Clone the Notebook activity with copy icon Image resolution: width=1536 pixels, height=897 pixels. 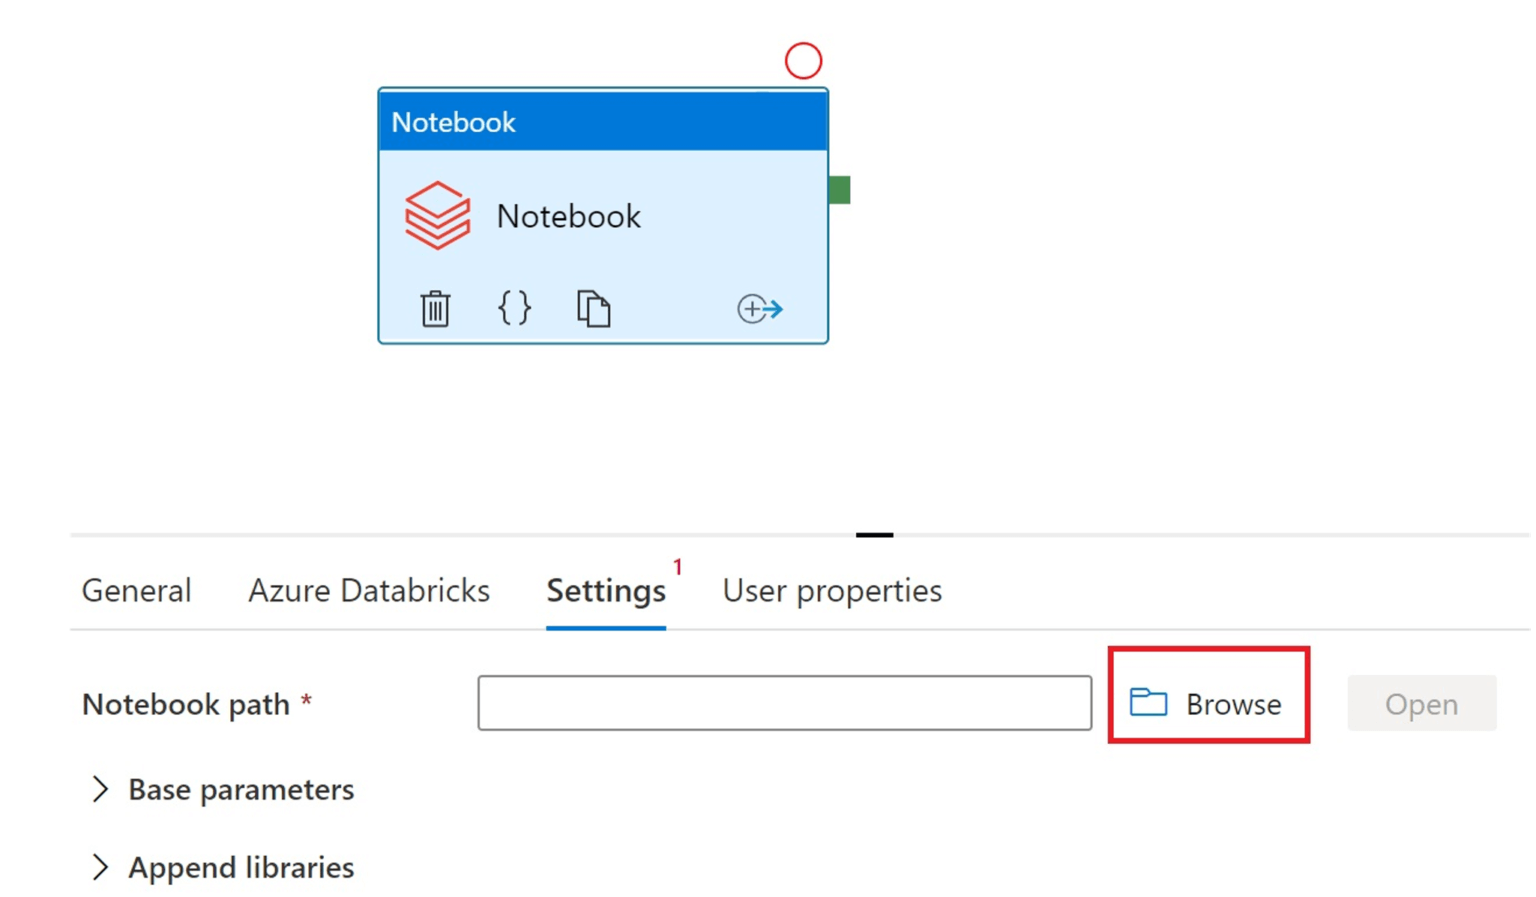pyautogui.click(x=592, y=309)
